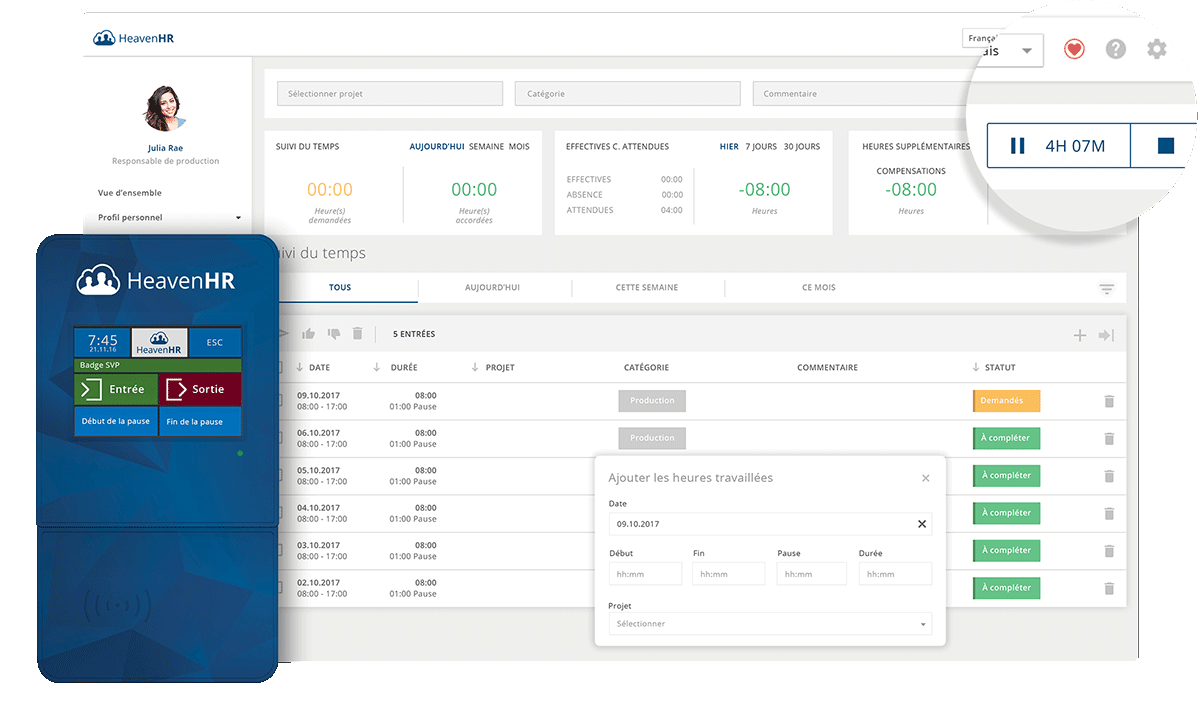
Task: Delete the 03.10.2017 entry with its trash icon
Action: click(1109, 550)
